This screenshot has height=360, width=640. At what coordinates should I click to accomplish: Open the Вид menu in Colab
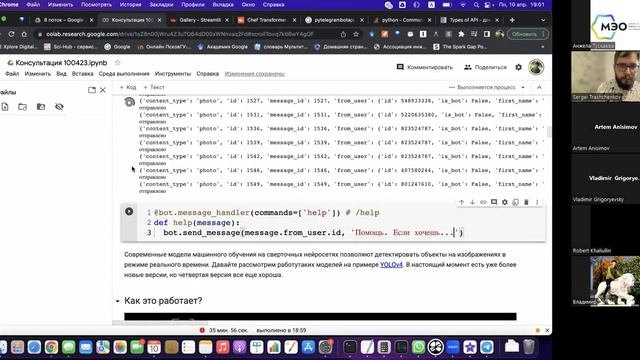pyautogui.click(x=61, y=74)
